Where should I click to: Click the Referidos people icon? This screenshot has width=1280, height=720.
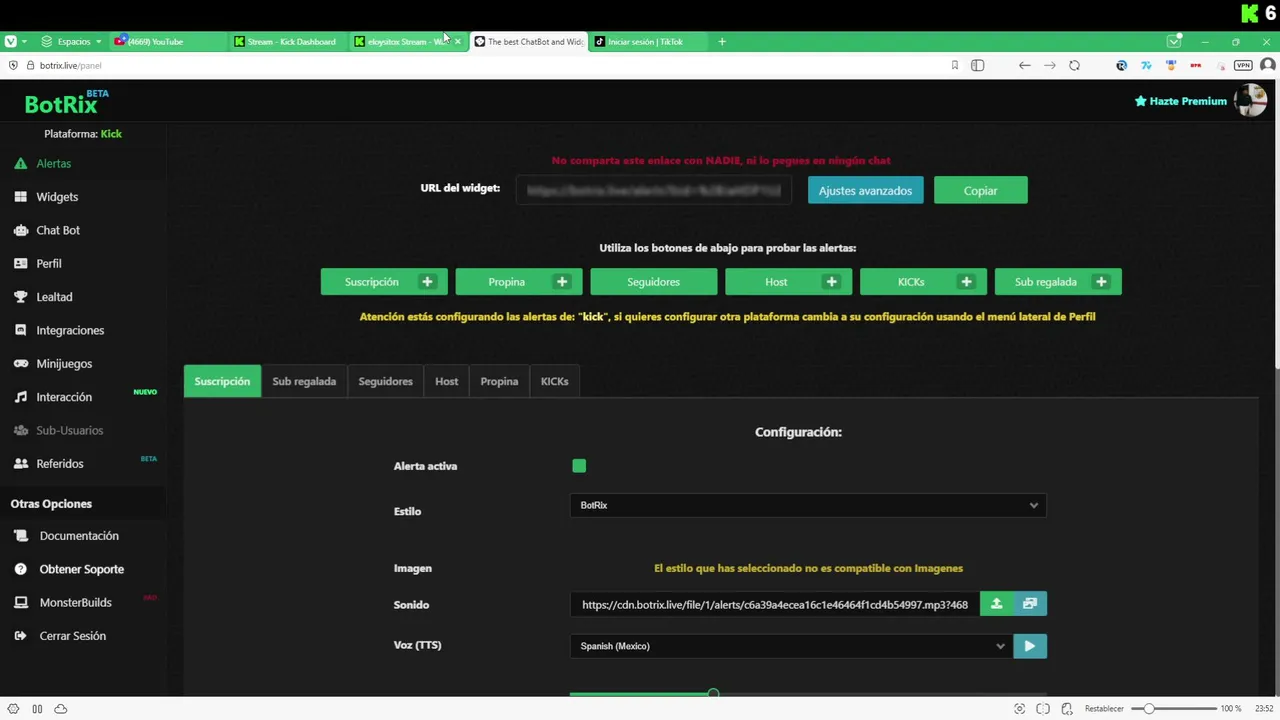tap(20, 464)
